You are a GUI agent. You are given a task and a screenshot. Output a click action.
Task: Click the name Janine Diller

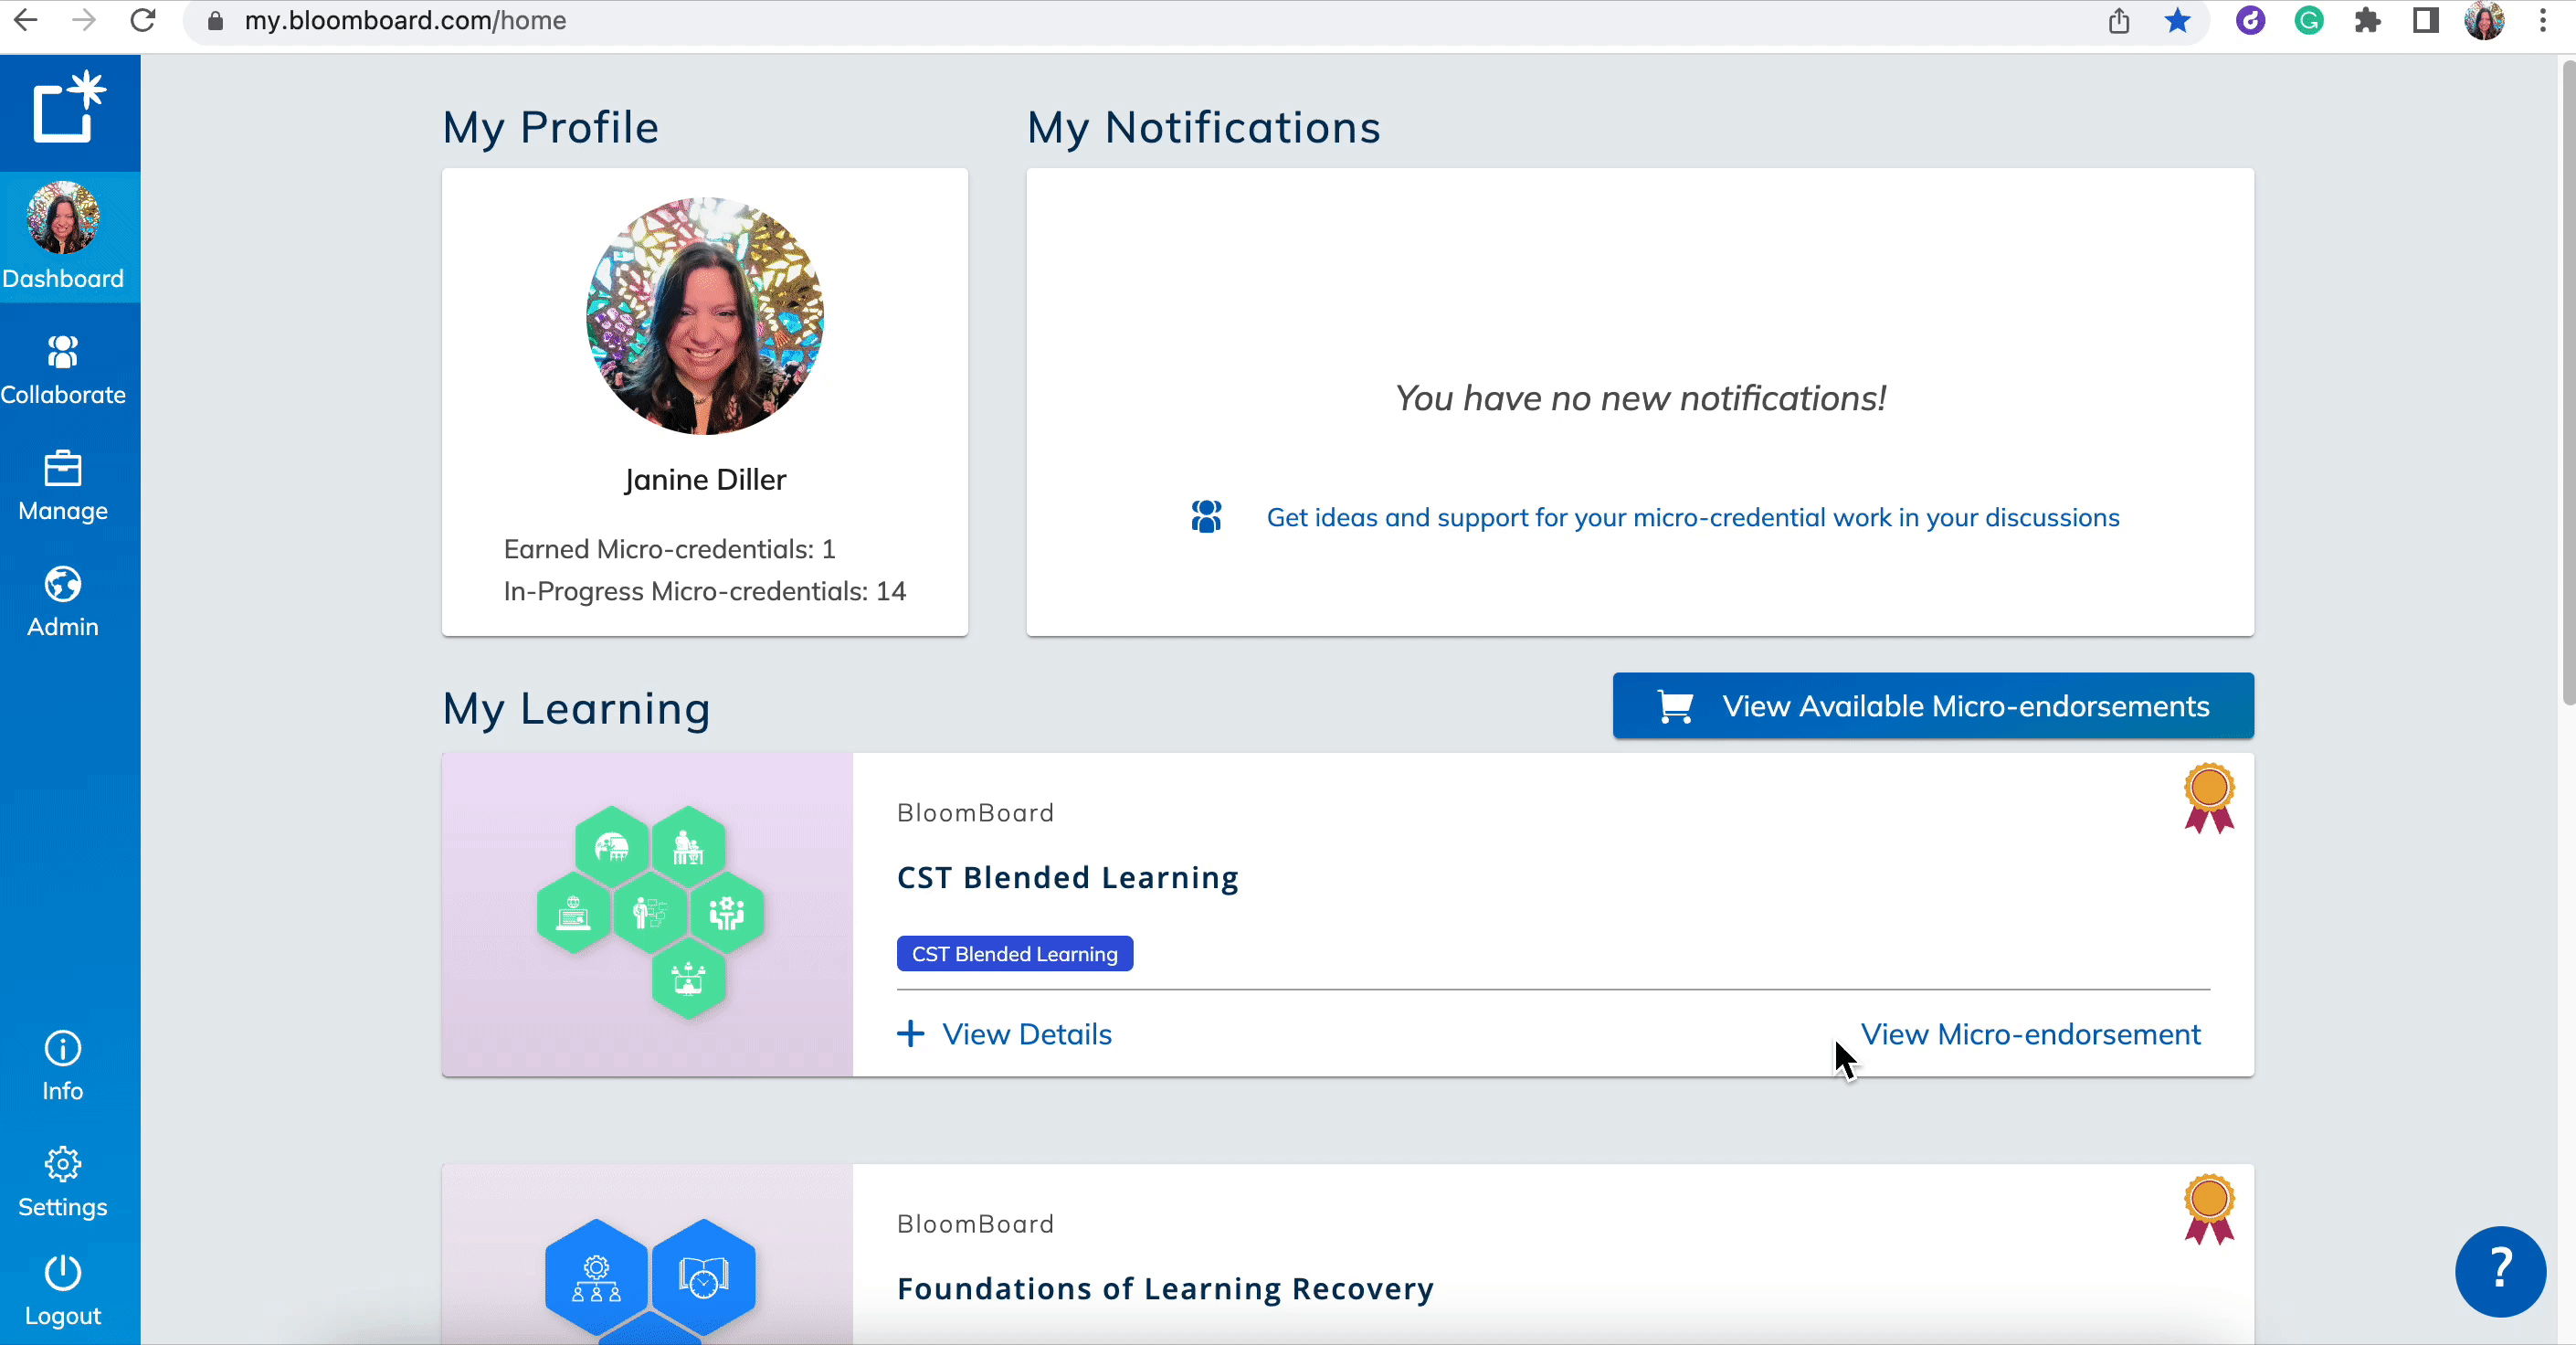705,480
